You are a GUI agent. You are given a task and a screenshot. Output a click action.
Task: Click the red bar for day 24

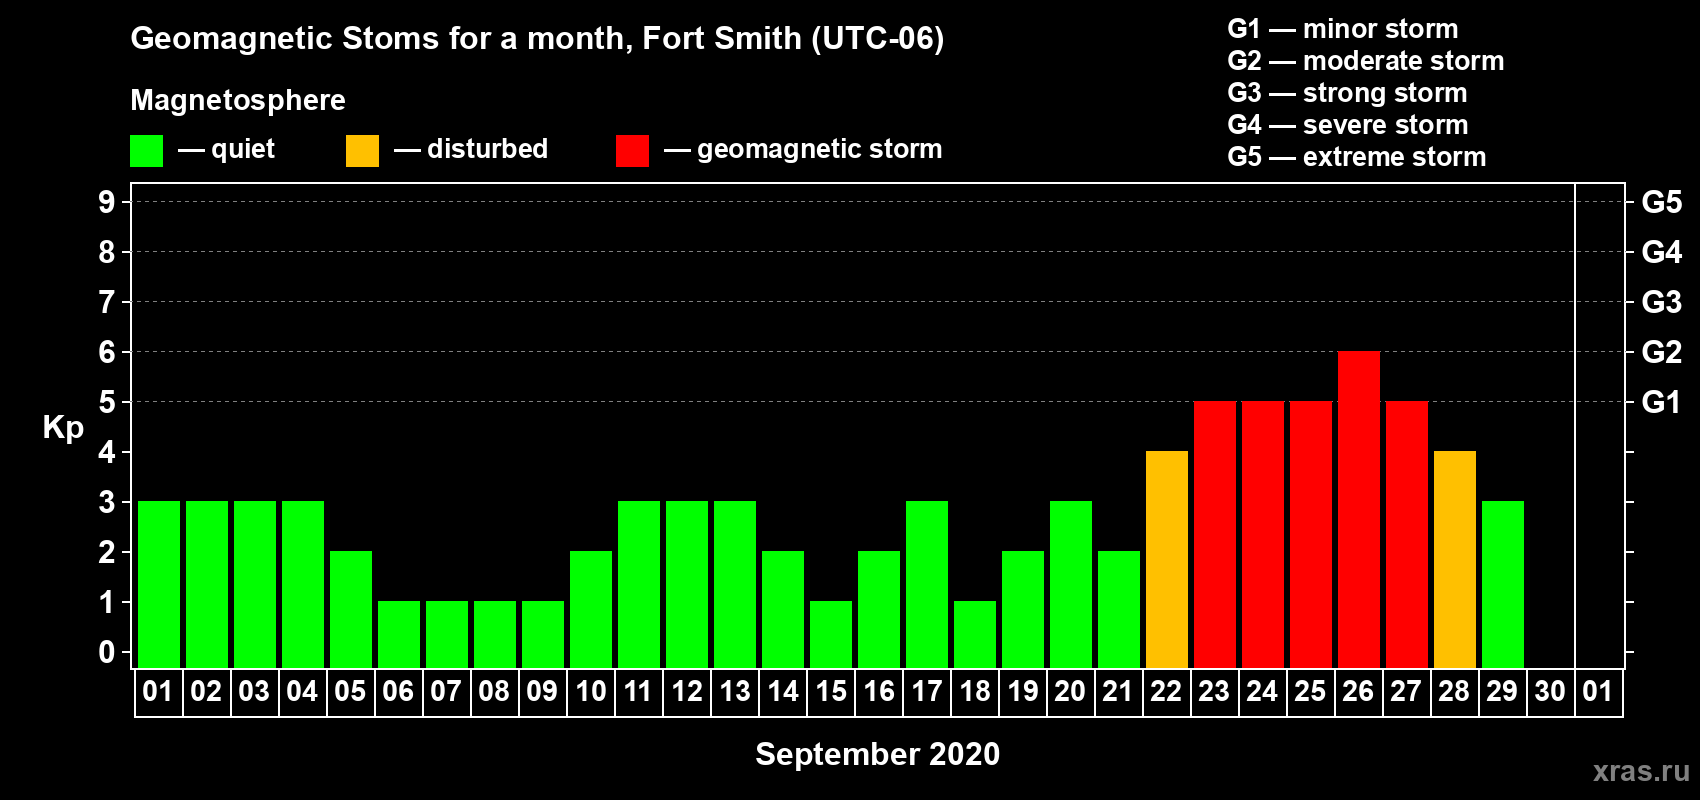(1263, 534)
